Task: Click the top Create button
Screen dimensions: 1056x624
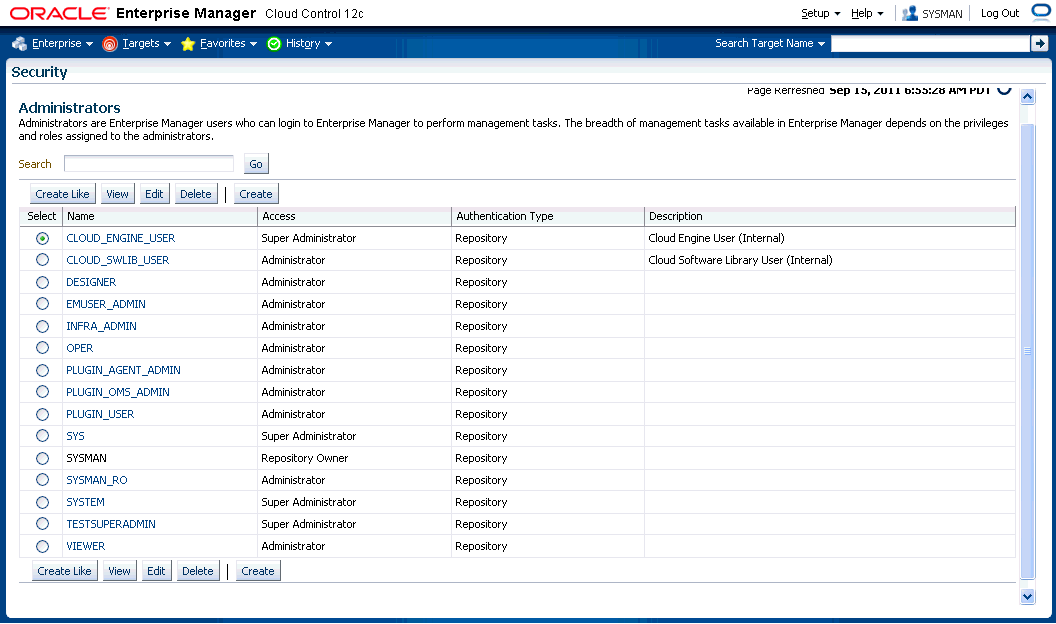Action: (256, 194)
